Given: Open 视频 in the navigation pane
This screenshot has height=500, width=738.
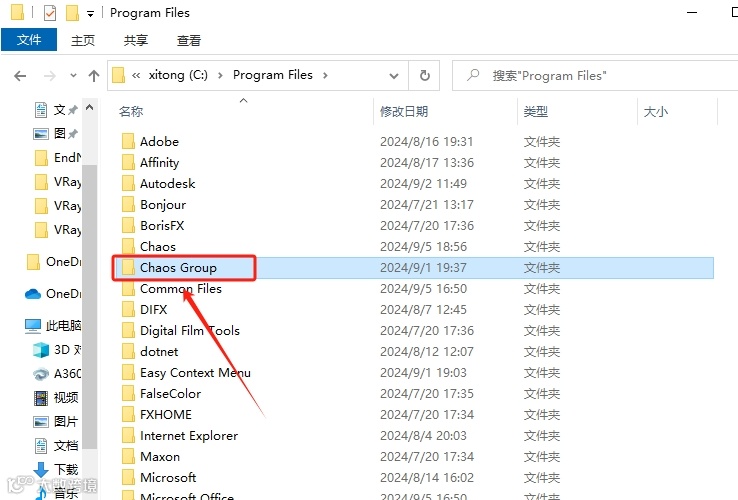Looking at the screenshot, I should click(x=56, y=397).
